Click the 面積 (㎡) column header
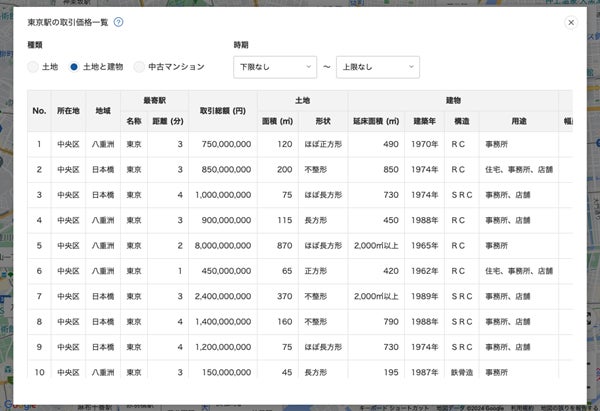The width and height of the screenshot is (600, 411). [x=278, y=121]
